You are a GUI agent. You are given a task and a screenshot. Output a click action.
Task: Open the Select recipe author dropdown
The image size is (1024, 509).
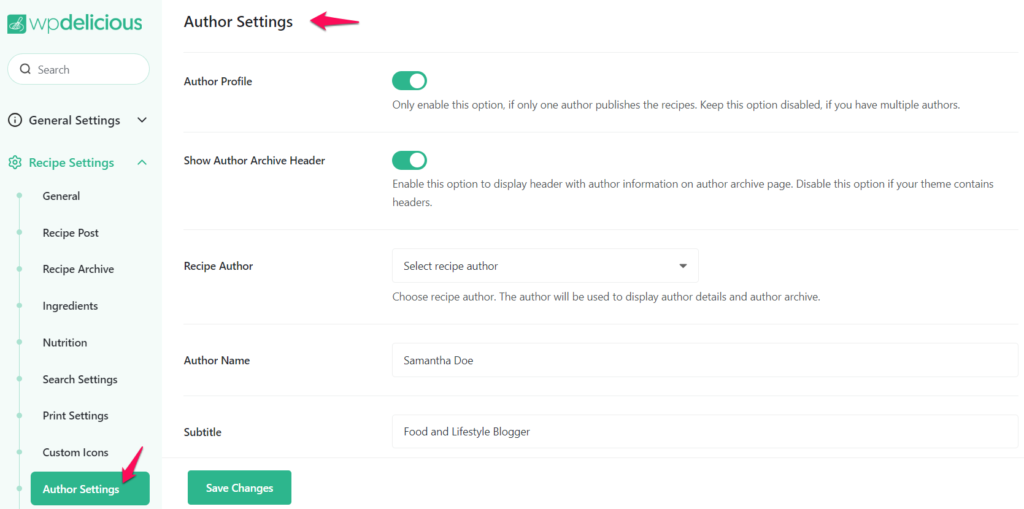(x=545, y=266)
